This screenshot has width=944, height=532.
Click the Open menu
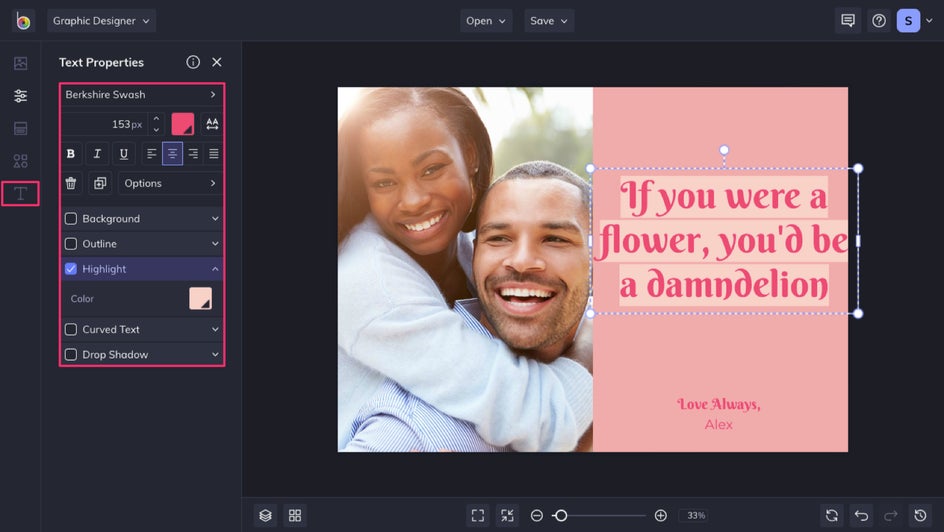pos(486,21)
